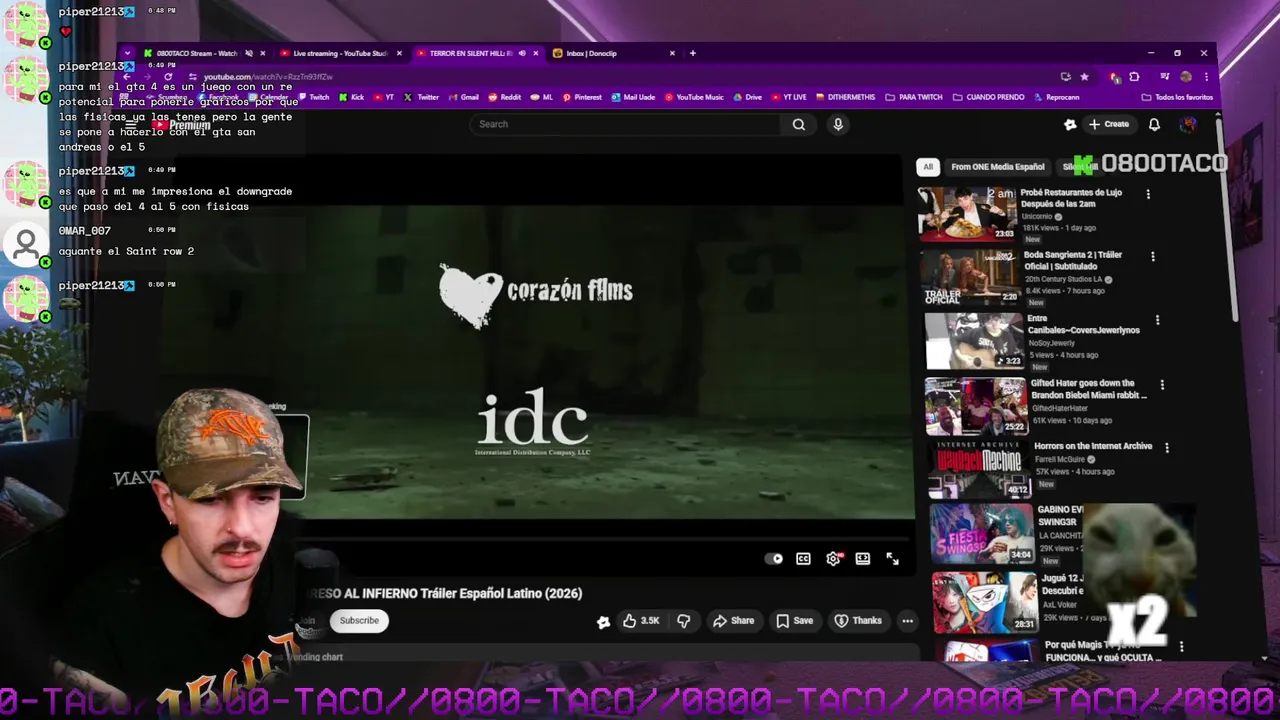Click the YouTube search field
Screen dimensions: 1280x720
[x=625, y=124]
